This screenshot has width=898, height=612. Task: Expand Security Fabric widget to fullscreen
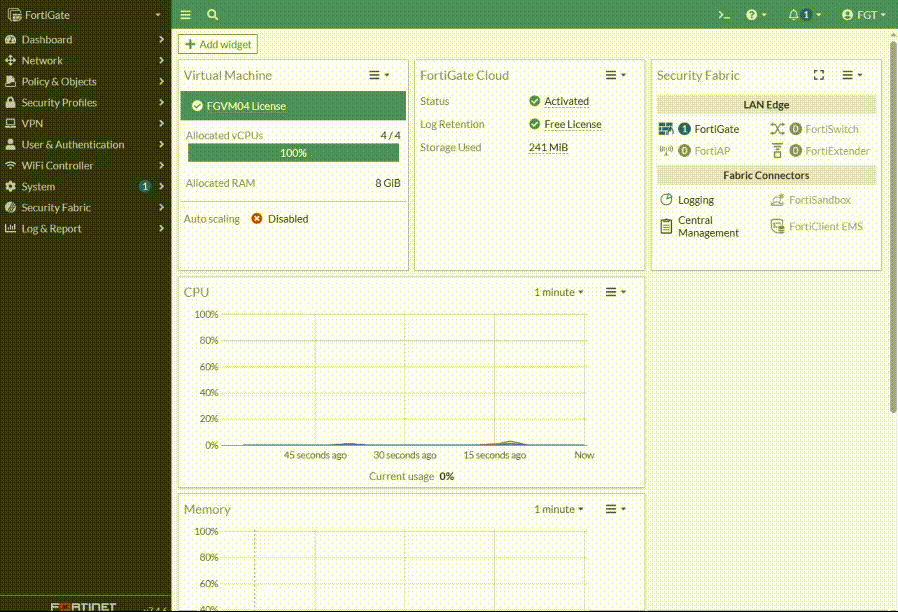818,75
